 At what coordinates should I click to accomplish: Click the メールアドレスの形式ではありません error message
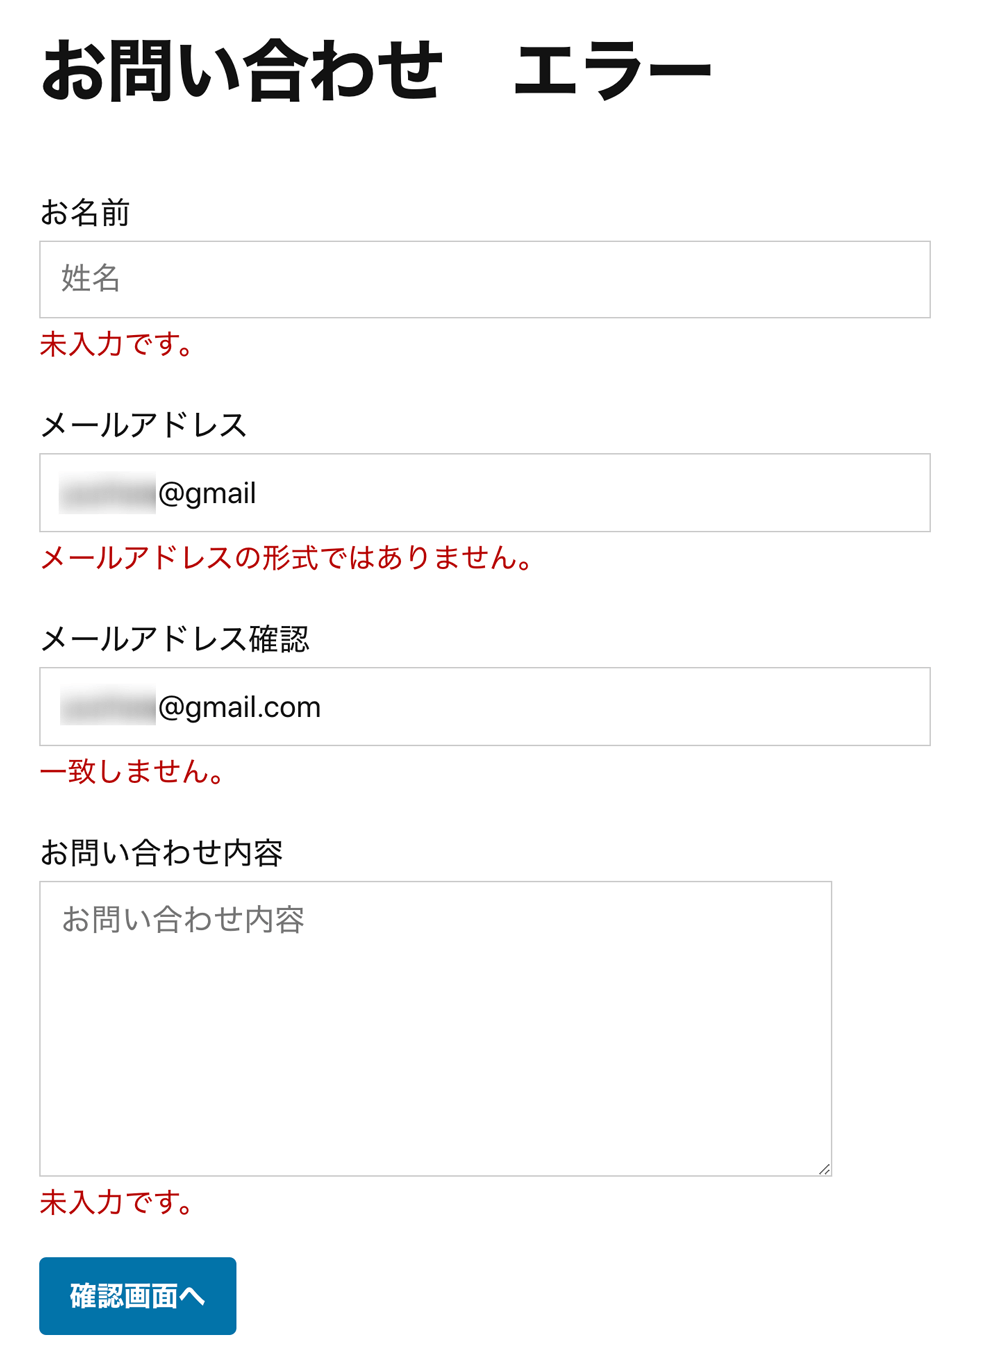(x=286, y=559)
